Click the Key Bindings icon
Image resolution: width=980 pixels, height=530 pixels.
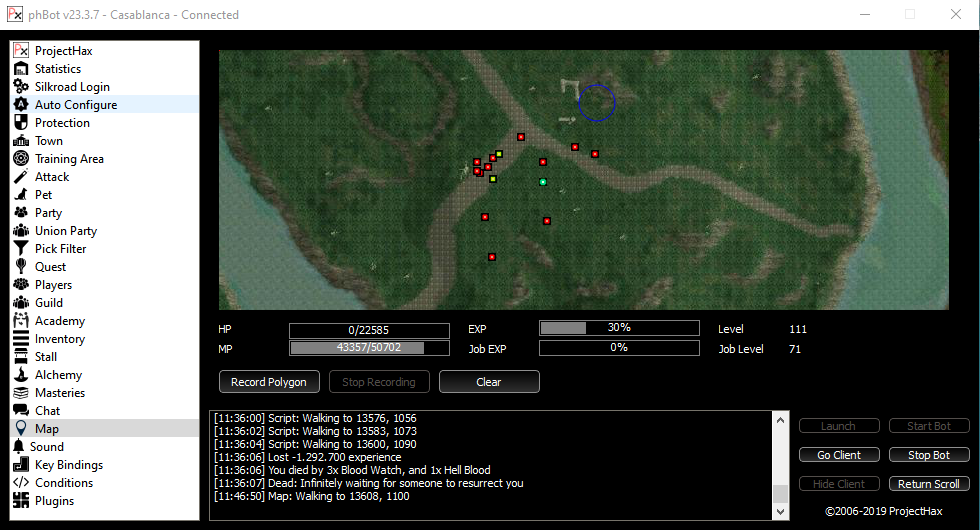point(21,465)
